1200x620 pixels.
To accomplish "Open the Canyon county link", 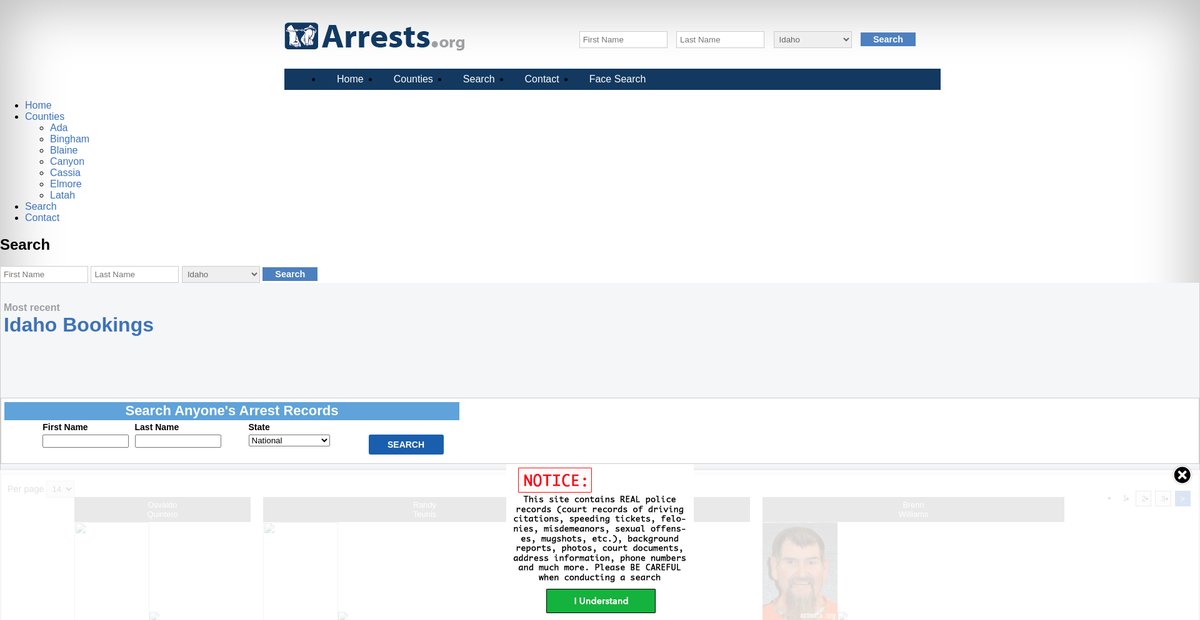I will [67, 162].
